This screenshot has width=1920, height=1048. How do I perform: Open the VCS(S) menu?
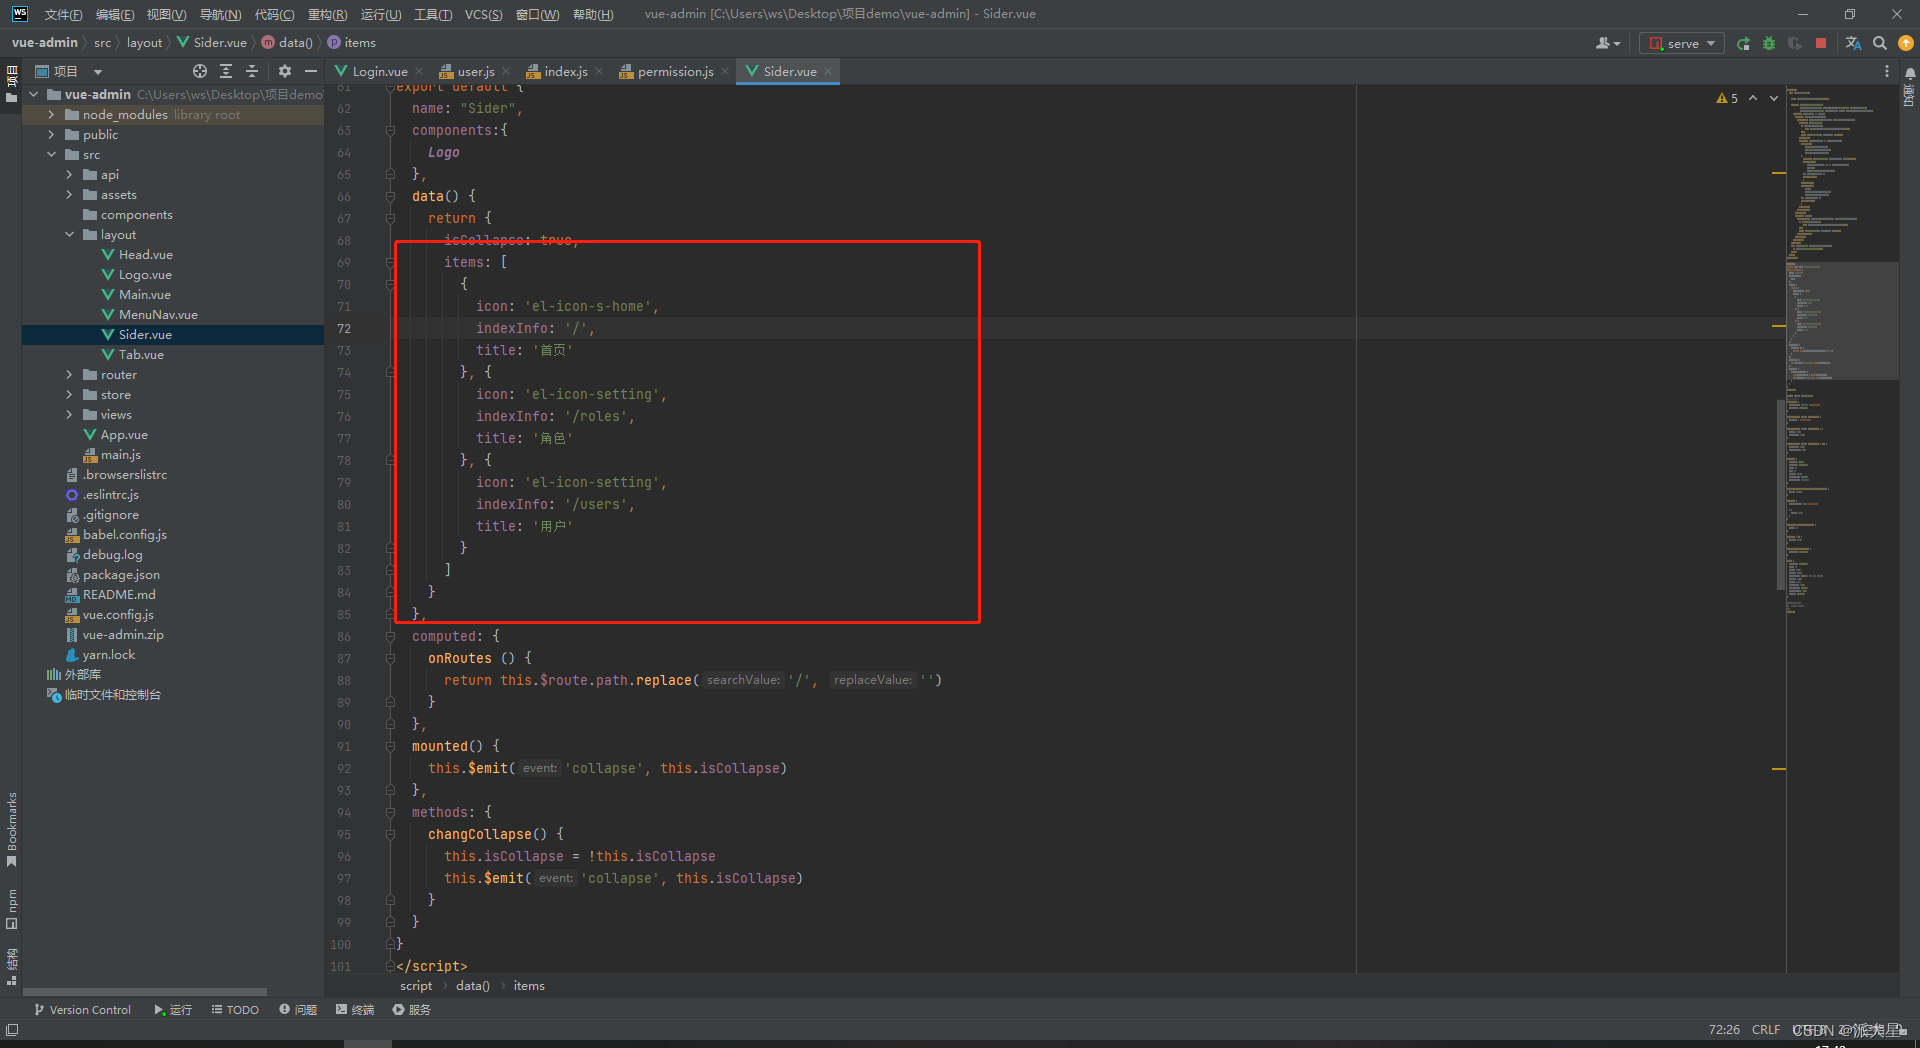point(483,14)
